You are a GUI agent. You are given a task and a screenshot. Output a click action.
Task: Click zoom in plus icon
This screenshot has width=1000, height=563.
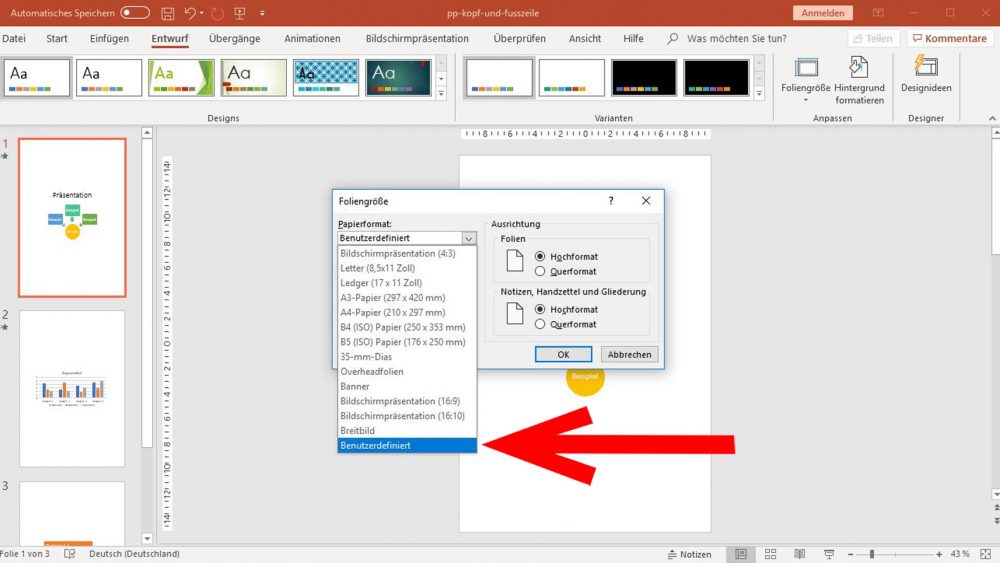click(939, 554)
